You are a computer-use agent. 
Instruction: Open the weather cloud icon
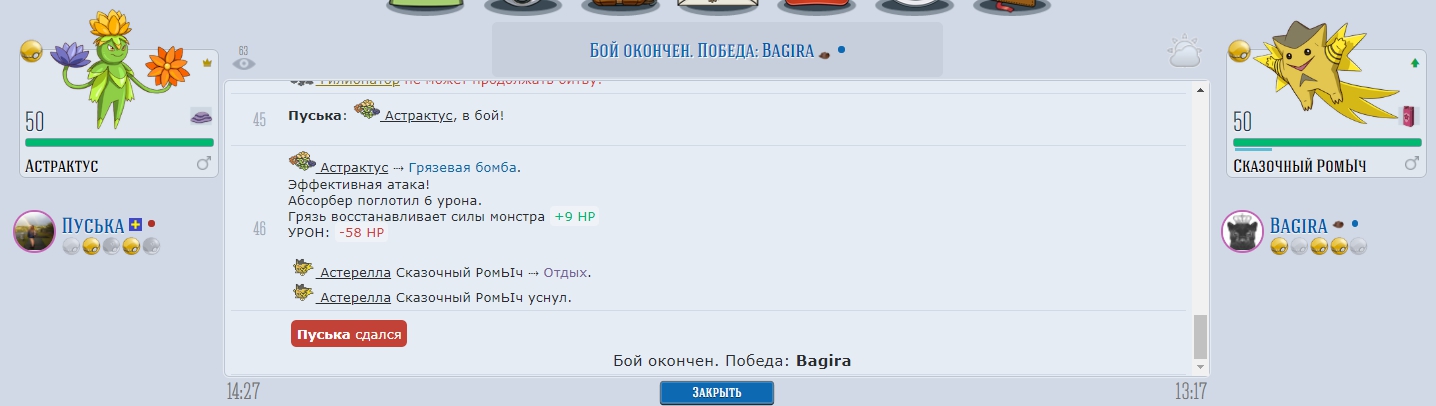[x=1184, y=52]
